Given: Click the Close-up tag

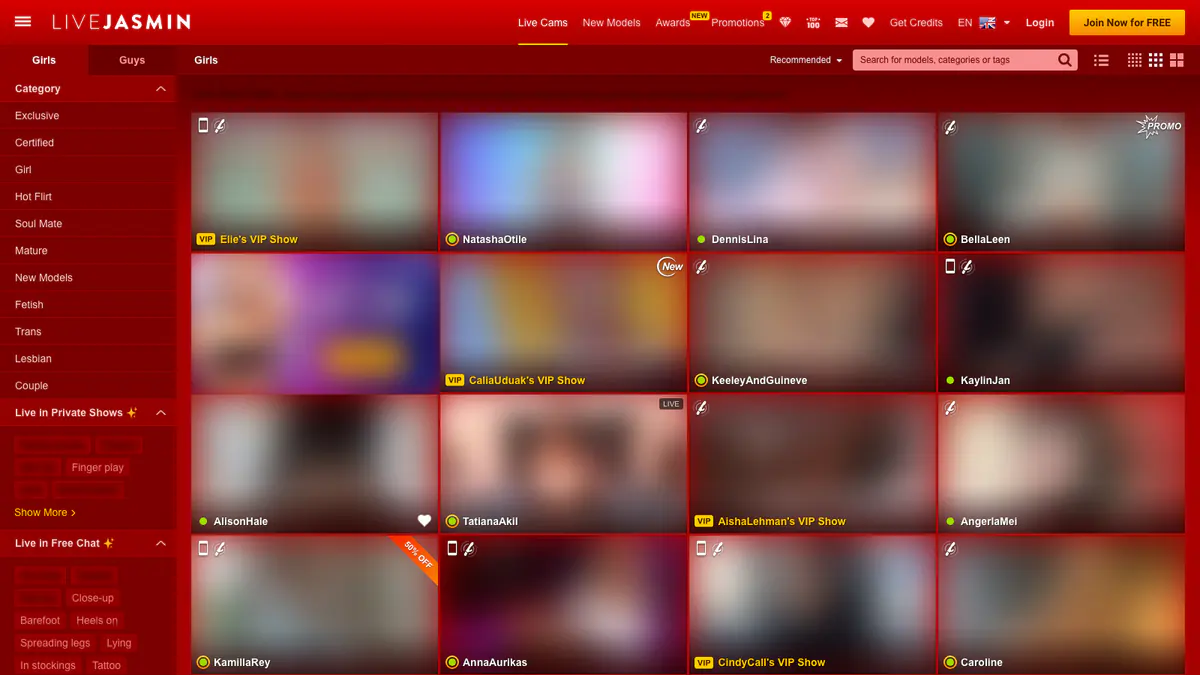Looking at the screenshot, I should [x=93, y=598].
